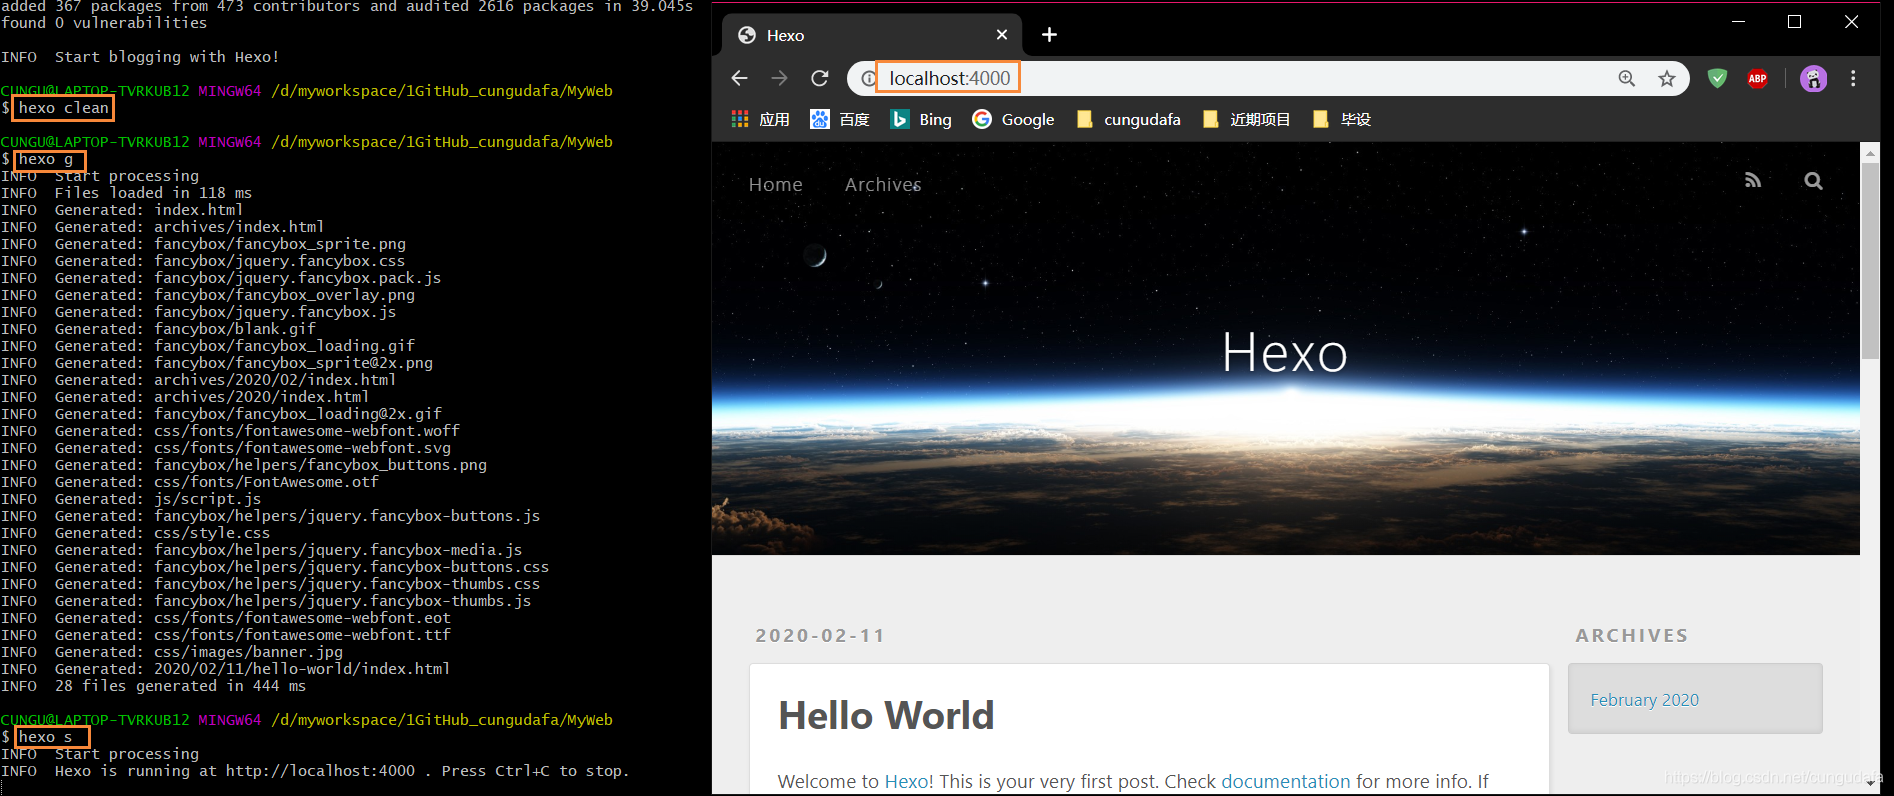
Task: Open the Hello World post title
Action: (x=886, y=715)
